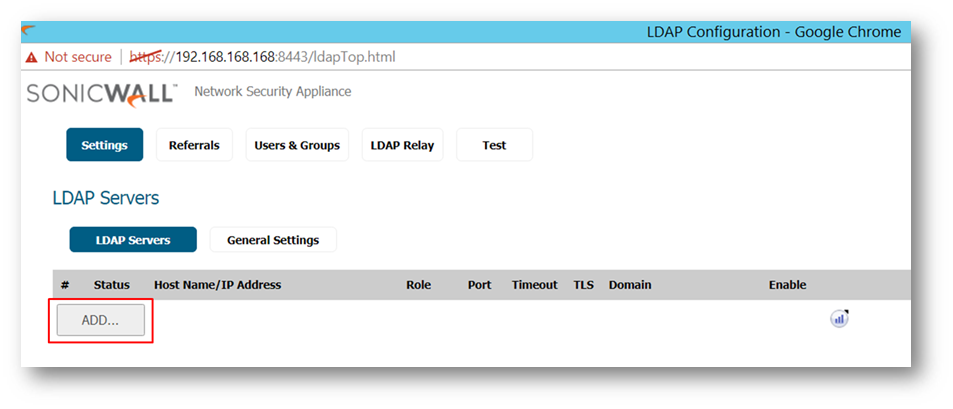
Task: Click the Domain column header
Action: tap(629, 285)
